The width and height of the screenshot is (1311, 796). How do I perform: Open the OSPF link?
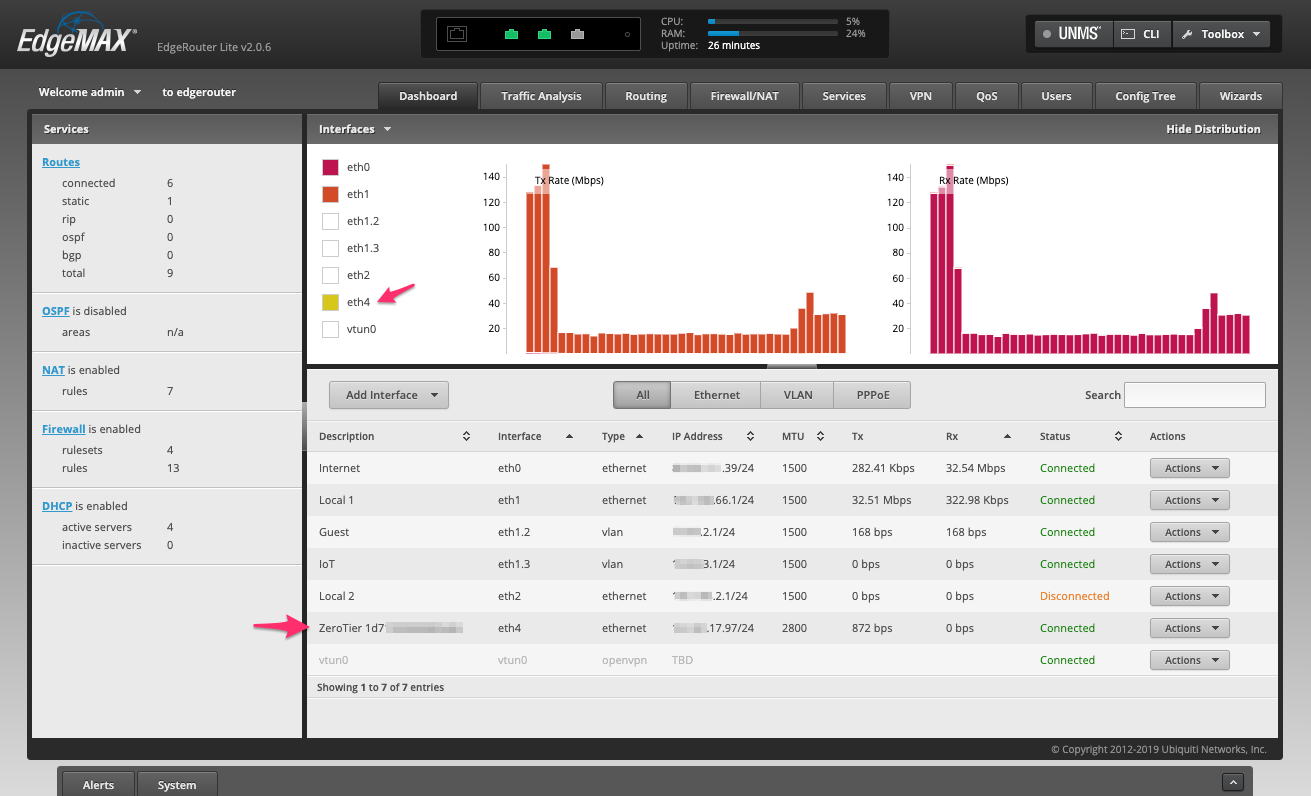coord(58,311)
